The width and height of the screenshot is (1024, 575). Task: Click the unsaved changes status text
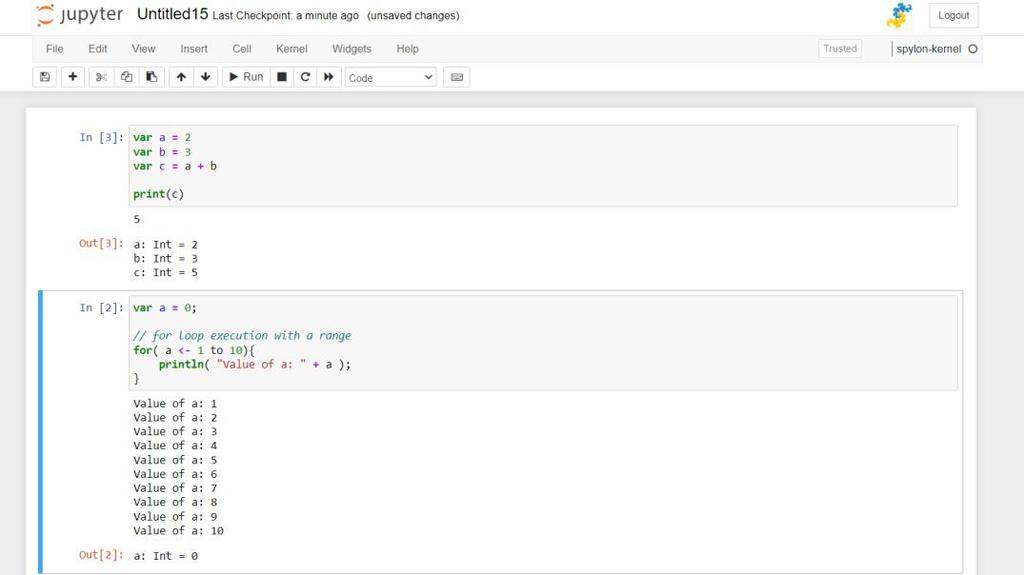[413, 16]
